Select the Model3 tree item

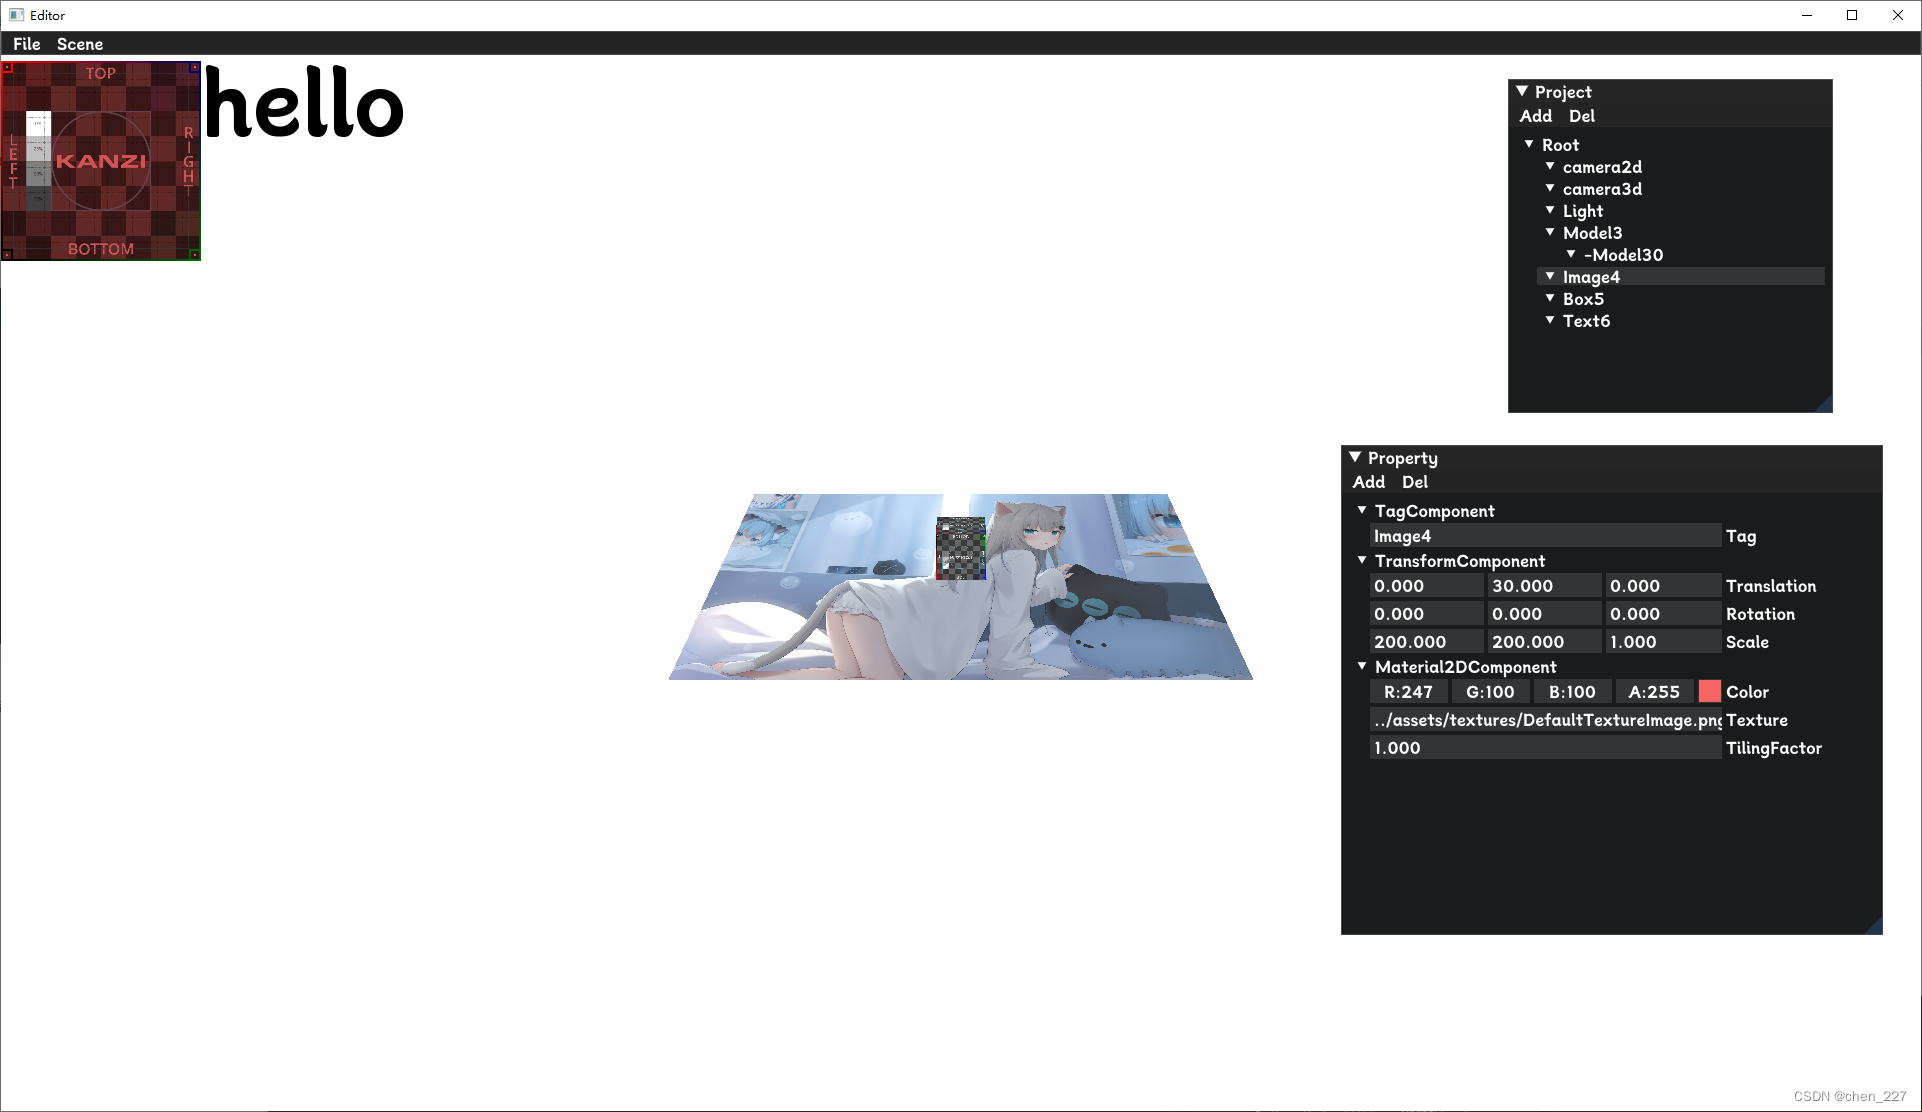[1592, 233]
